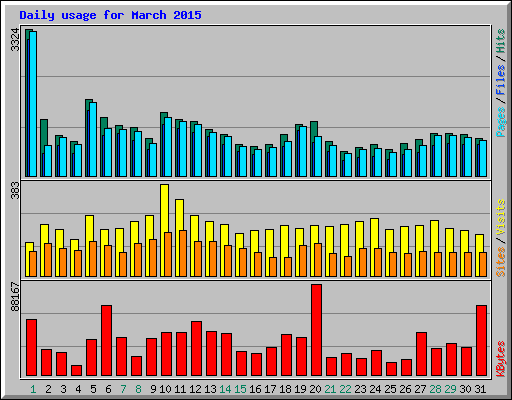Click the tallest red KBytes bar for day 20
This screenshot has width=512, height=400.
coord(316,330)
